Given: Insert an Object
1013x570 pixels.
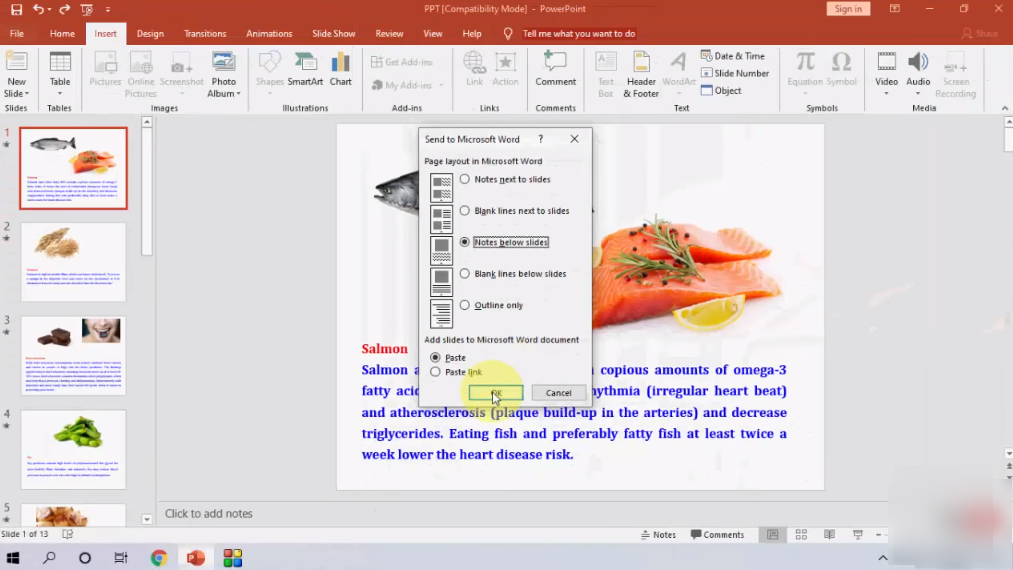Looking at the screenshot, I should pyautogui.click(x=721, y=90).
